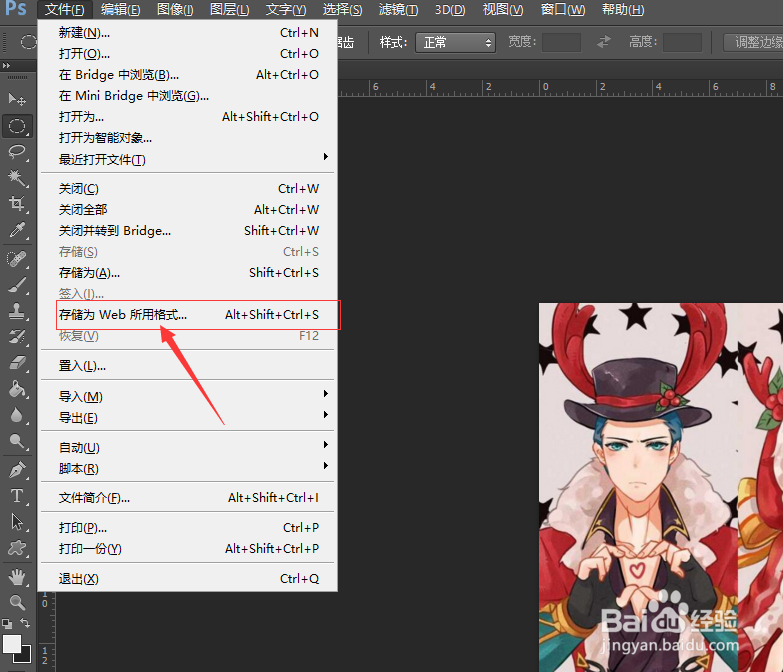
Task: Select the Clone Stamp tool
Action: 17,311
